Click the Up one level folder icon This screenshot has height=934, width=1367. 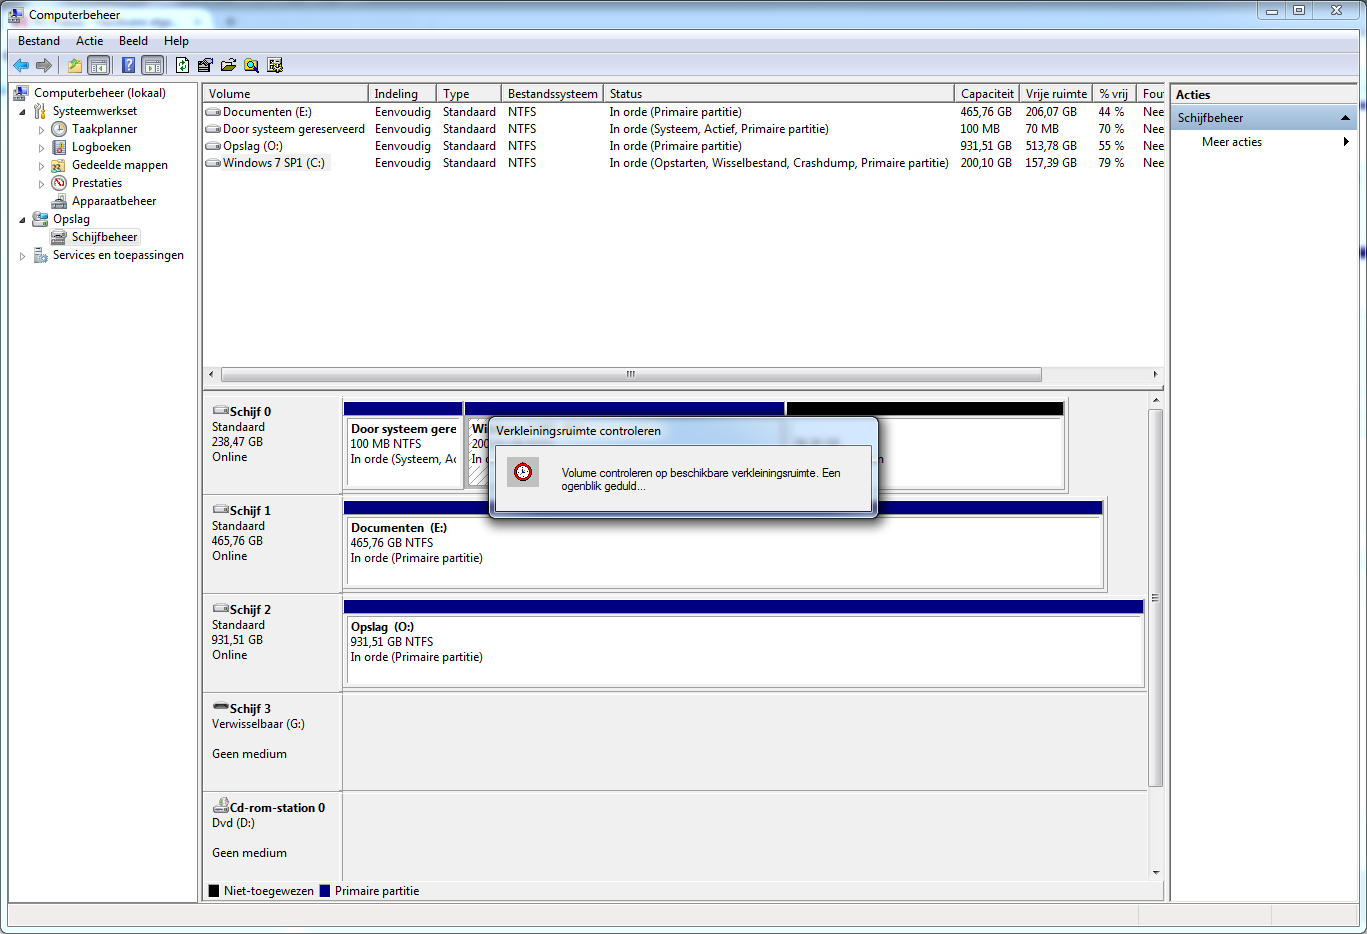click(74, 65)
